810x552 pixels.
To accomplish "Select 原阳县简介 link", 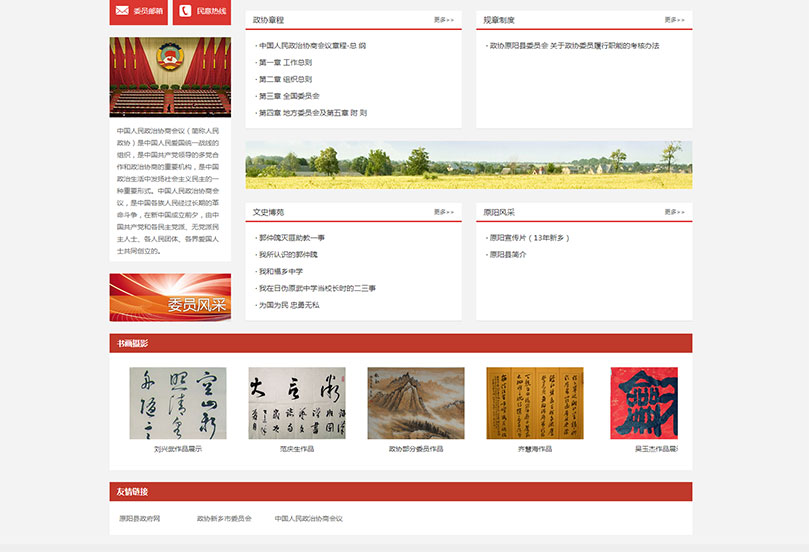I will point(508,255).
